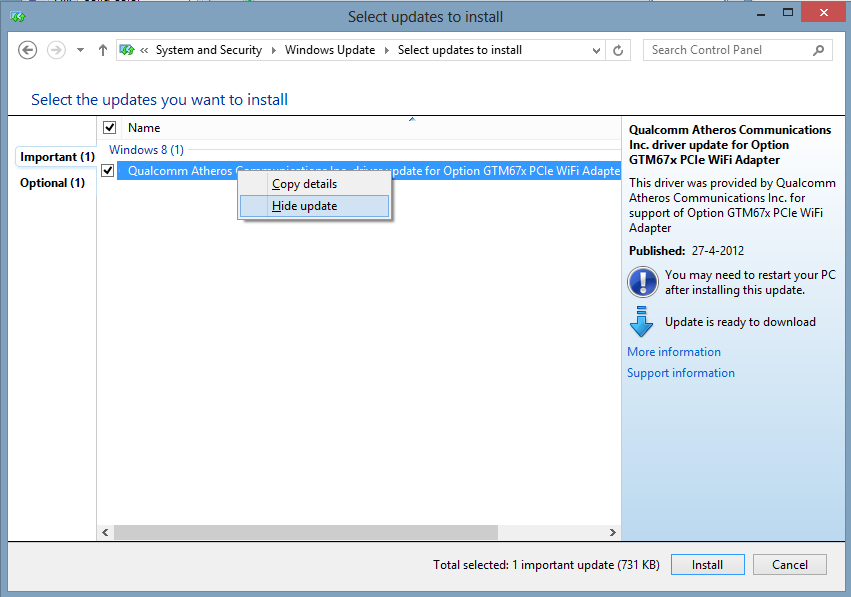Go up one level with up arrow
Screen dimensions: 851x597
coord(103,50)
